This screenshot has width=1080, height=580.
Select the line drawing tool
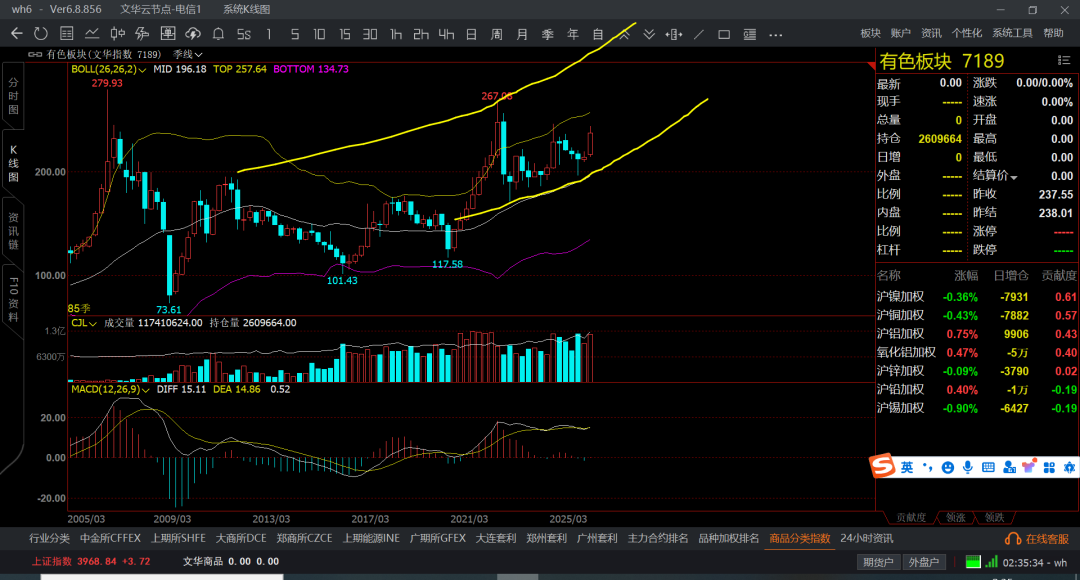click(699, 34)
